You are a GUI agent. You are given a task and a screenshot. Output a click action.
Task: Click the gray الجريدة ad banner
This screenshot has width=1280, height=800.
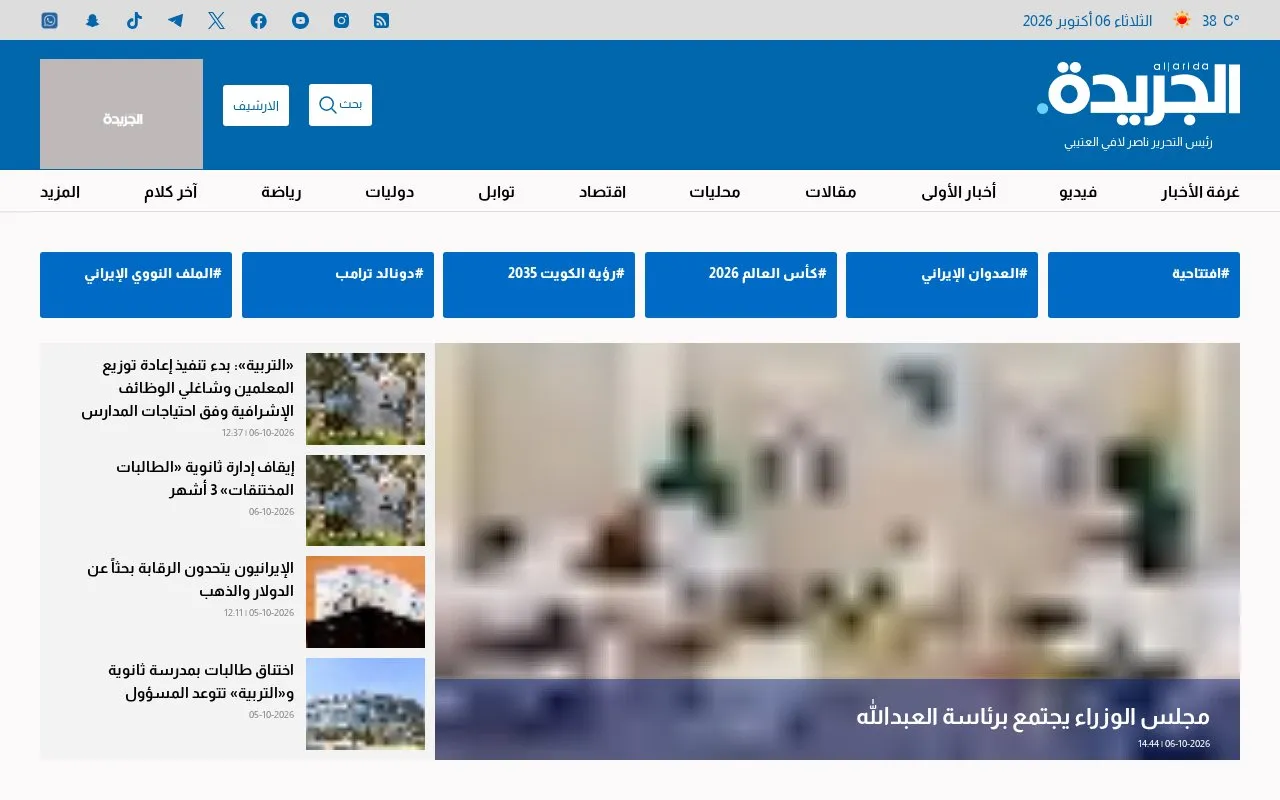pyautogui.click(x=121, y=114)
